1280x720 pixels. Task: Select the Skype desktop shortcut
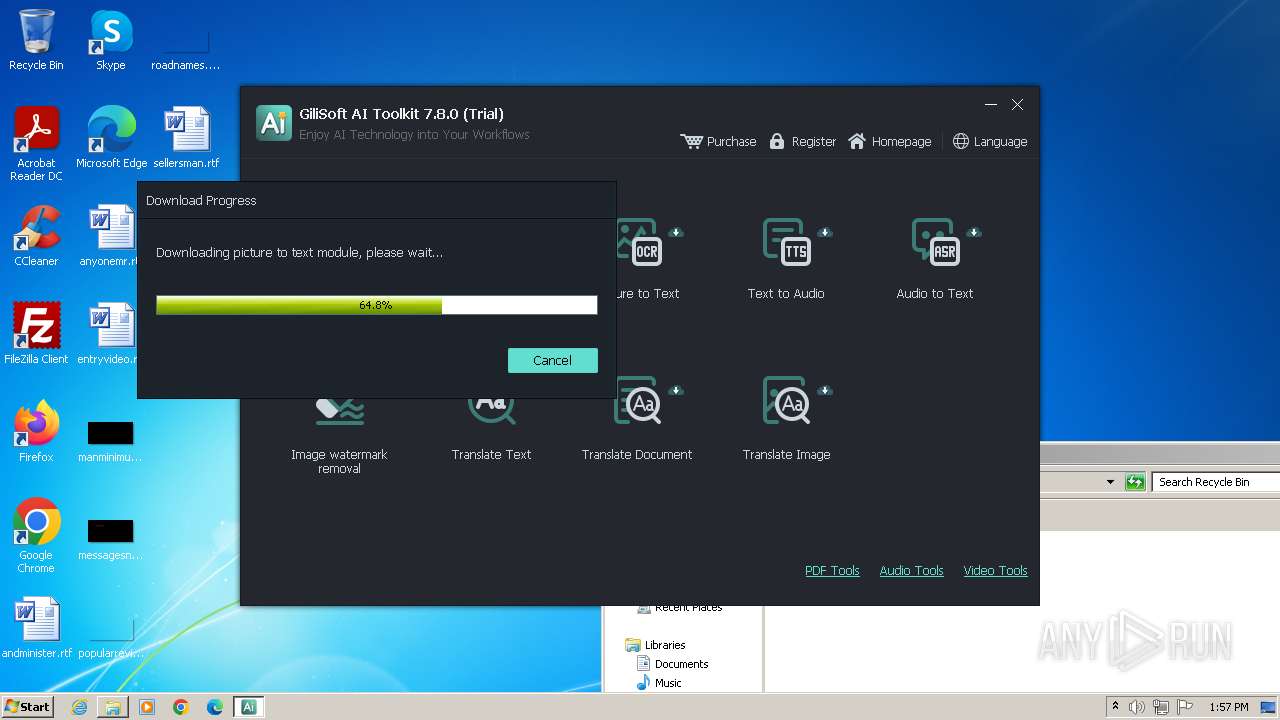tap(110, 40)
